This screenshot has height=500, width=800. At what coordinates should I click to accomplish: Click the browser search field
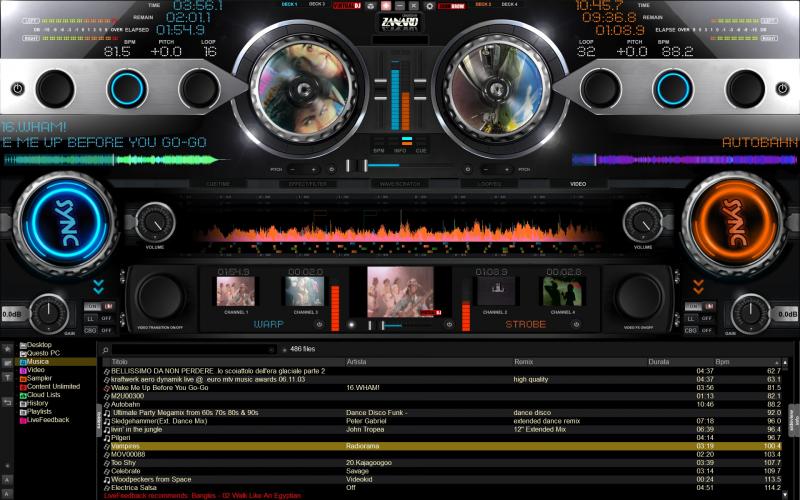(193, 349)
